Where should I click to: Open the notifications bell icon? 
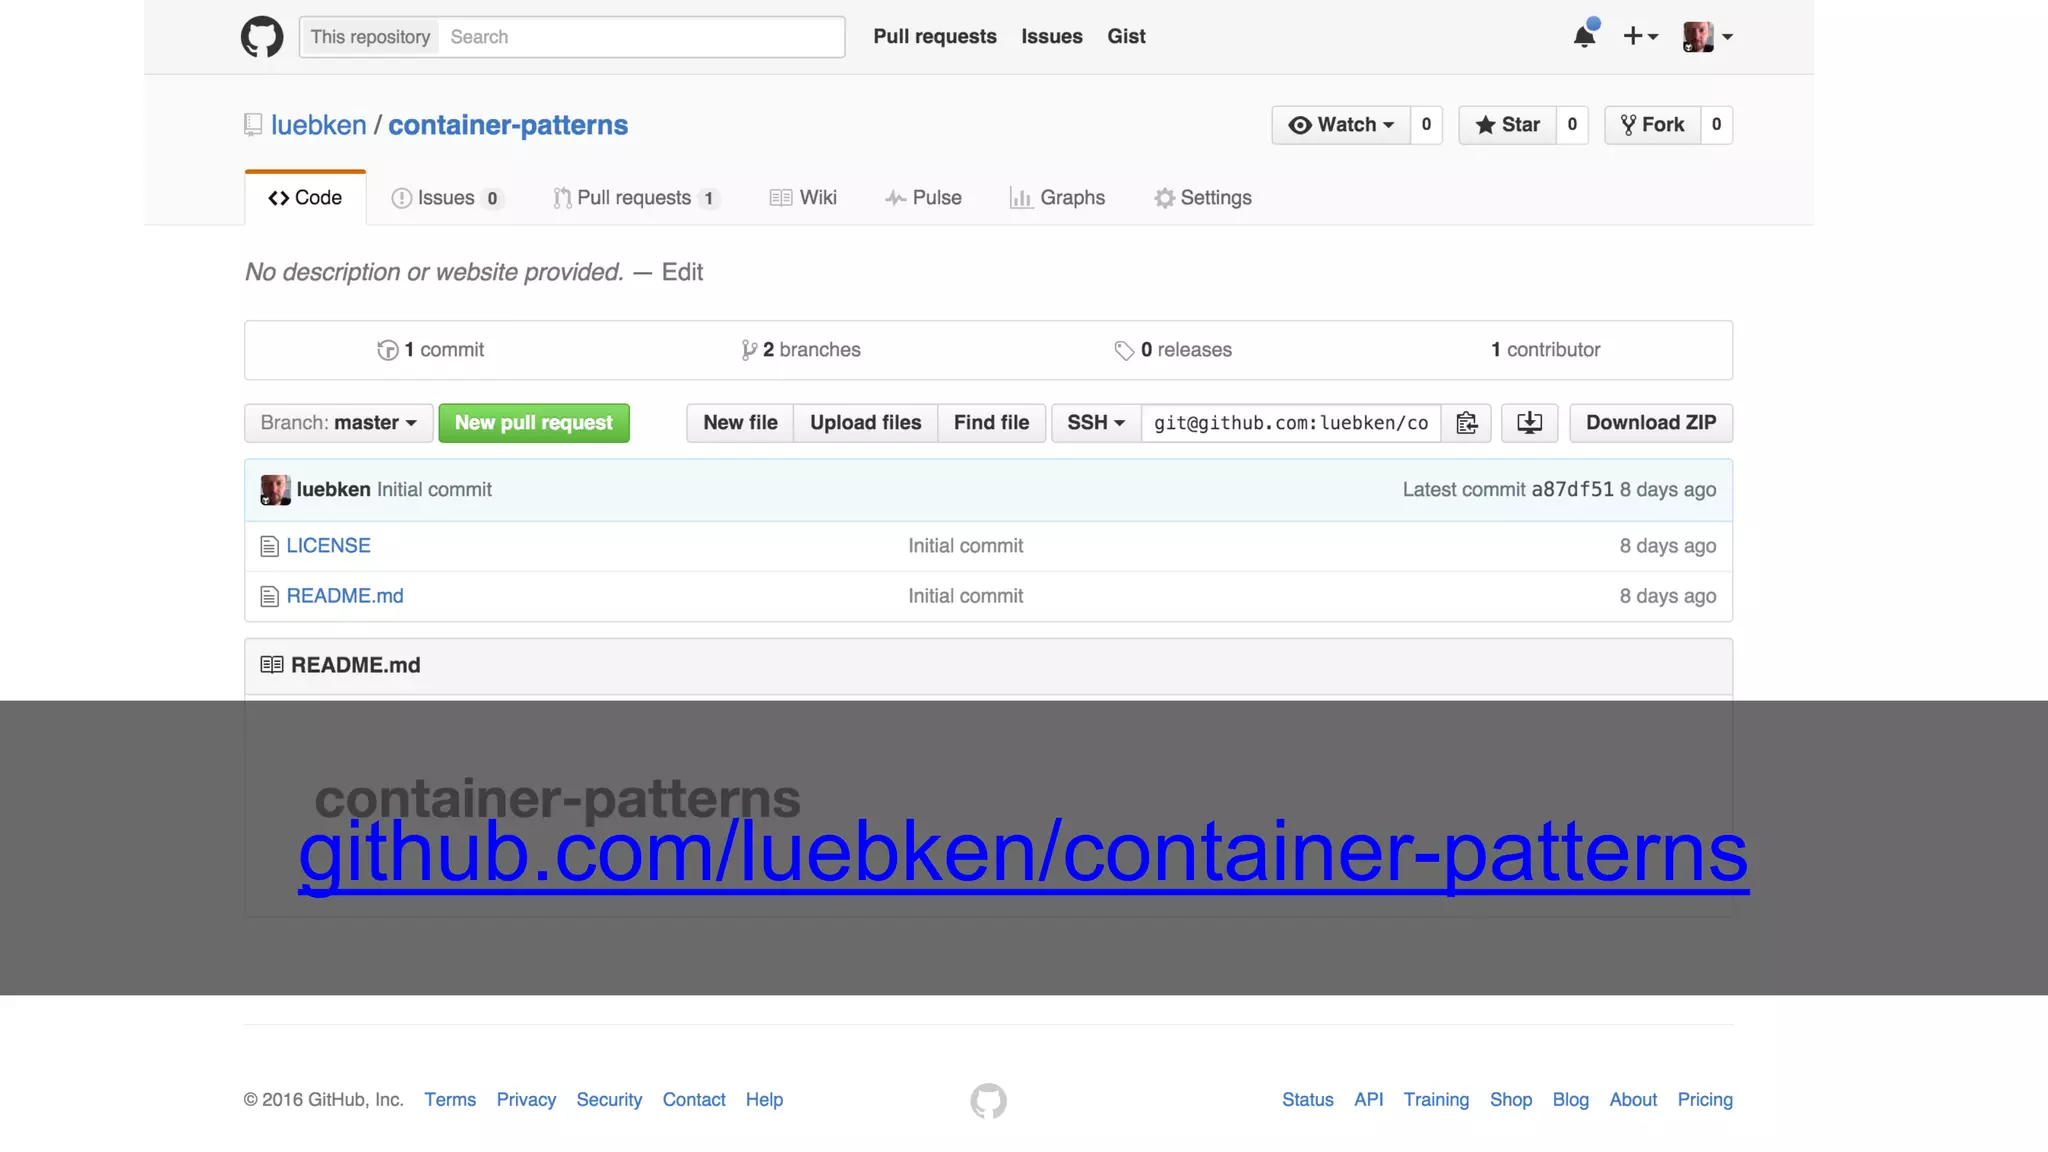tap(1585, 36)
